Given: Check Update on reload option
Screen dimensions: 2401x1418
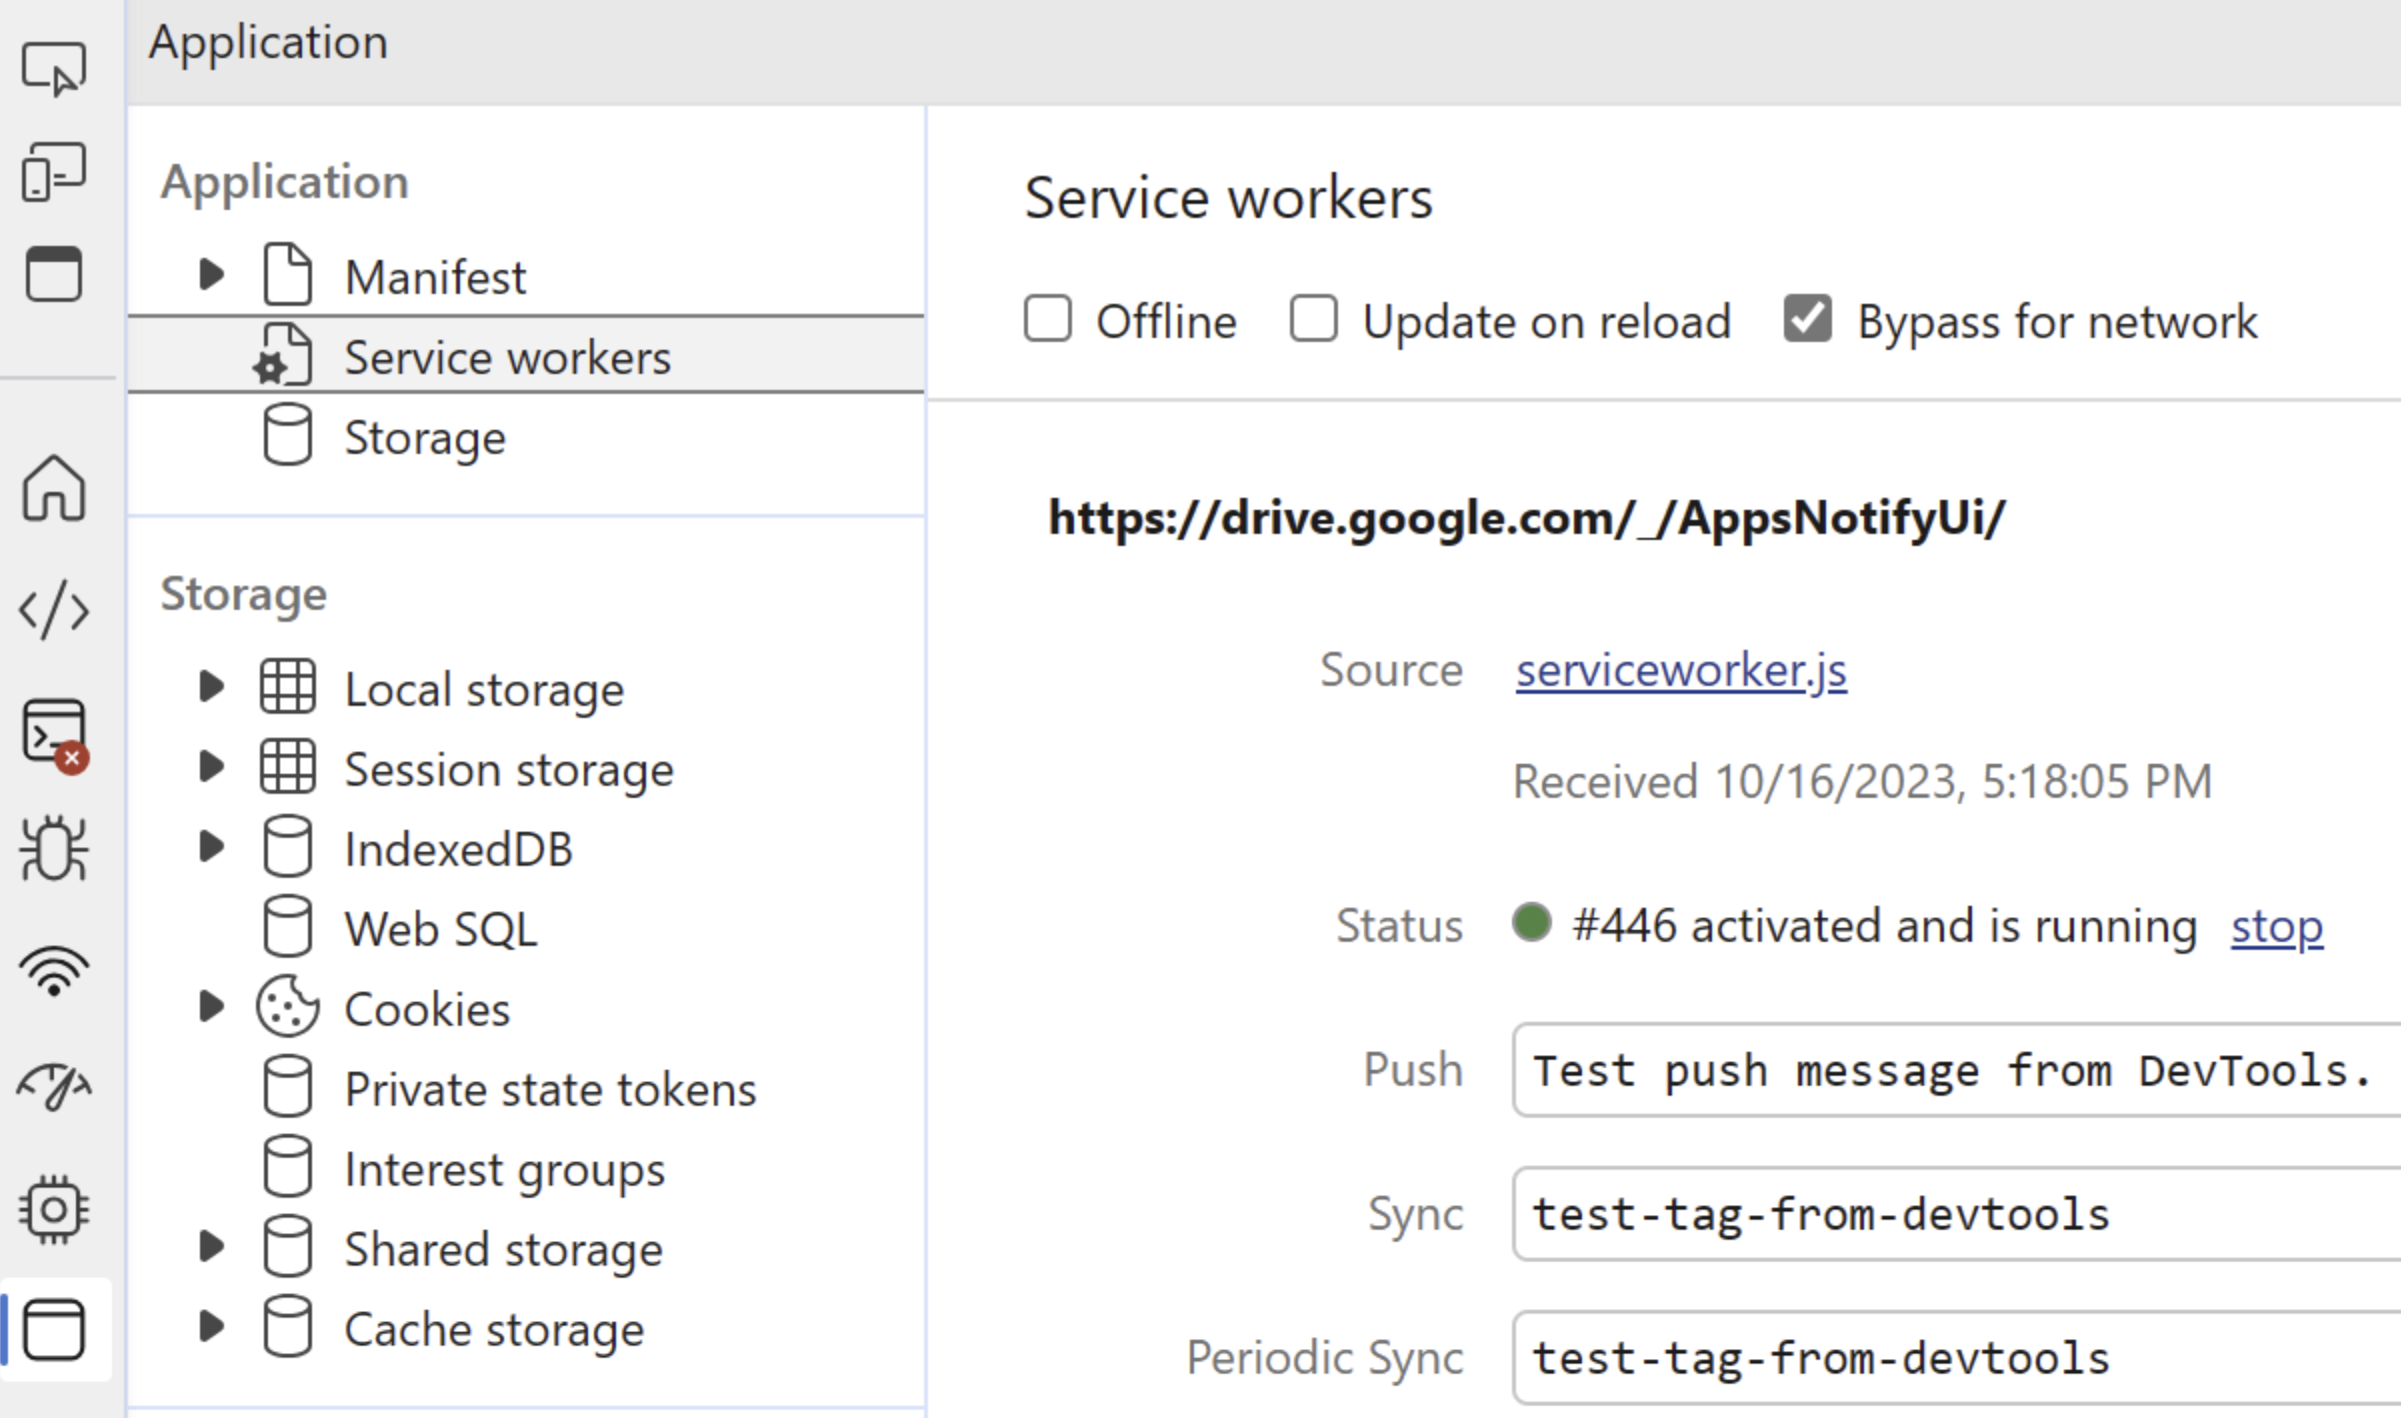Looking at the screenshot, I should pyautogui.click(x=1313, y=319).
